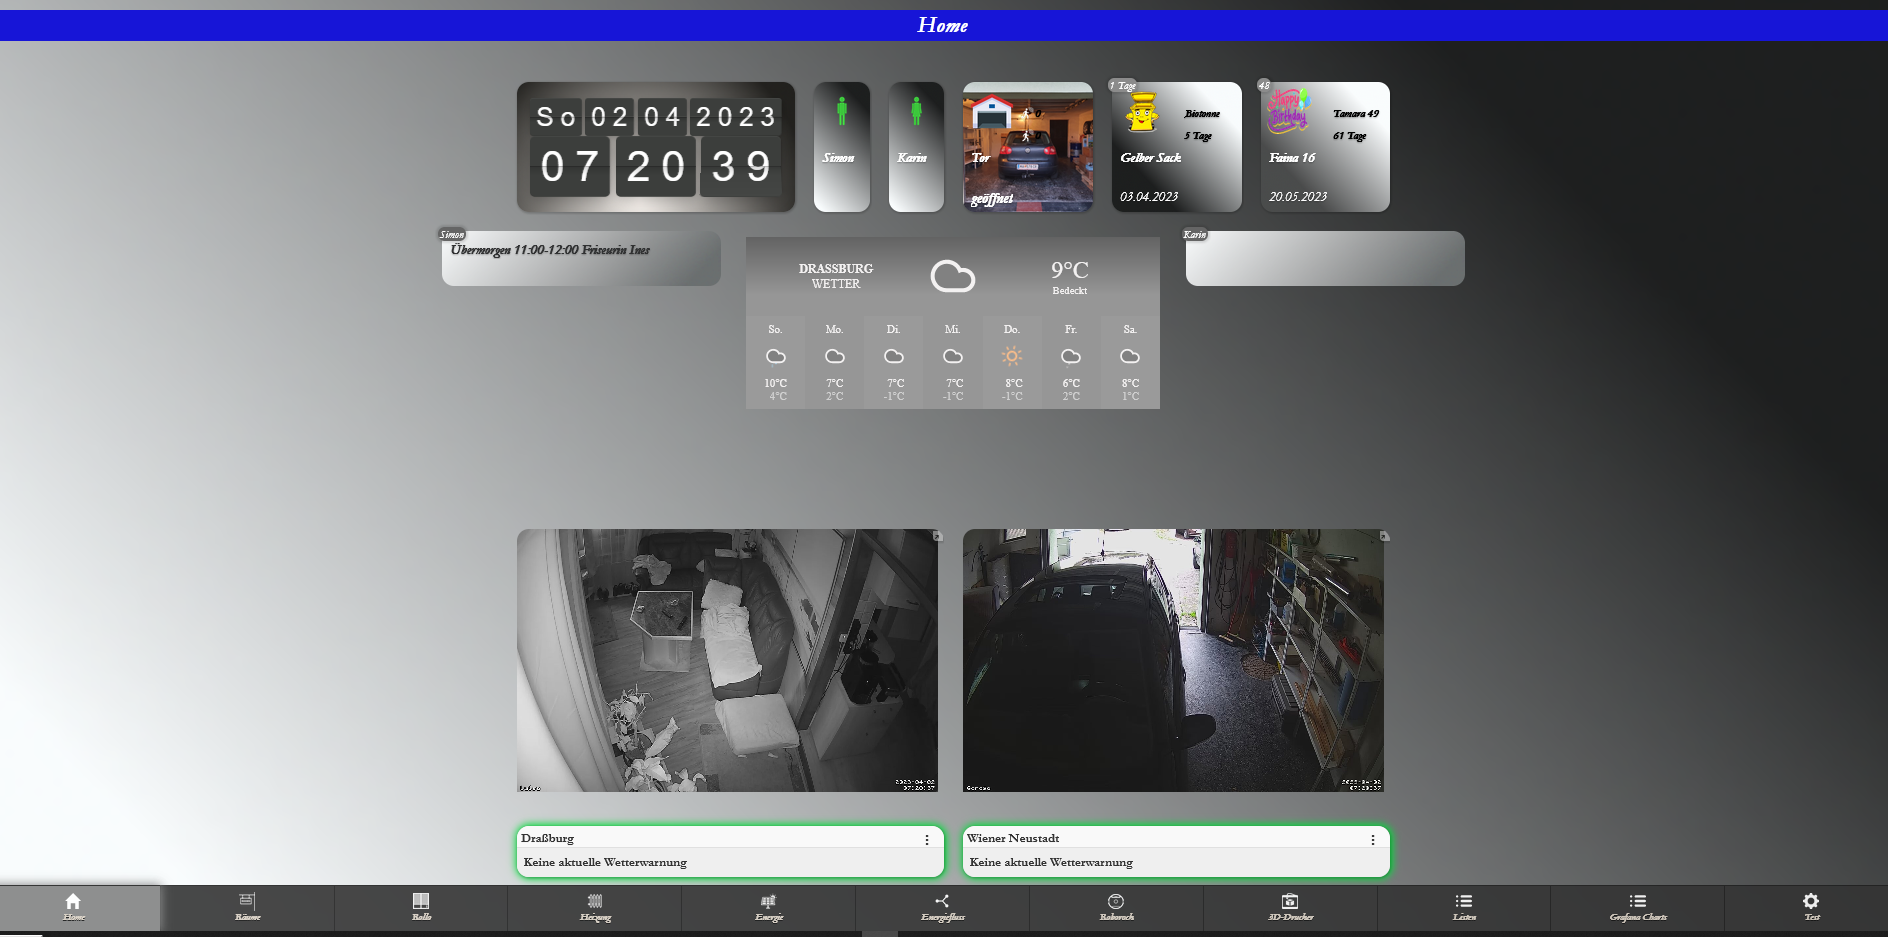1888x937 pixels.
Task: Expand the garage camera via corner icon
Action: click(x=1384, y=536)
